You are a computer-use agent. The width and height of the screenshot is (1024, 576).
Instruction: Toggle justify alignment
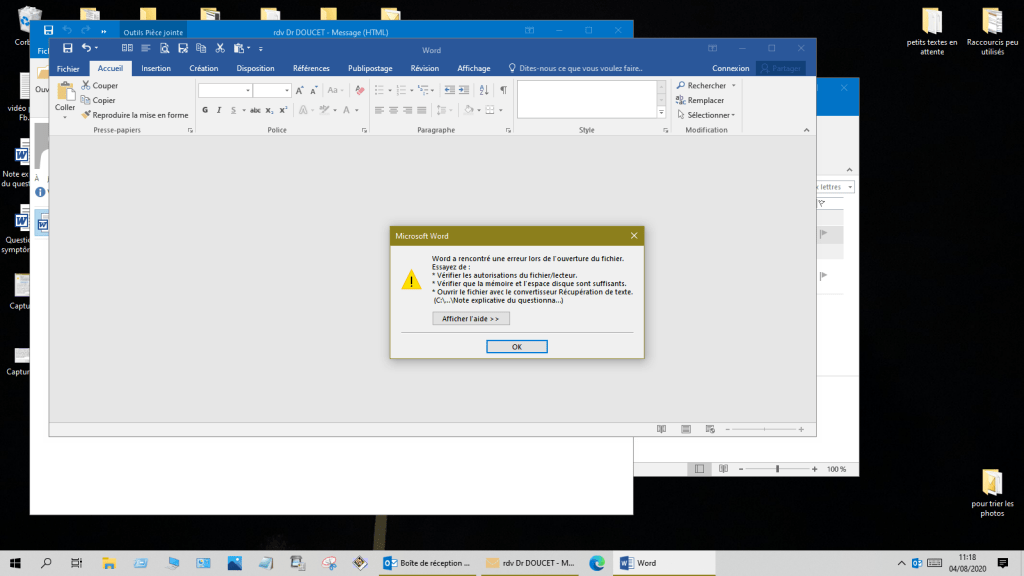[422, 110]
